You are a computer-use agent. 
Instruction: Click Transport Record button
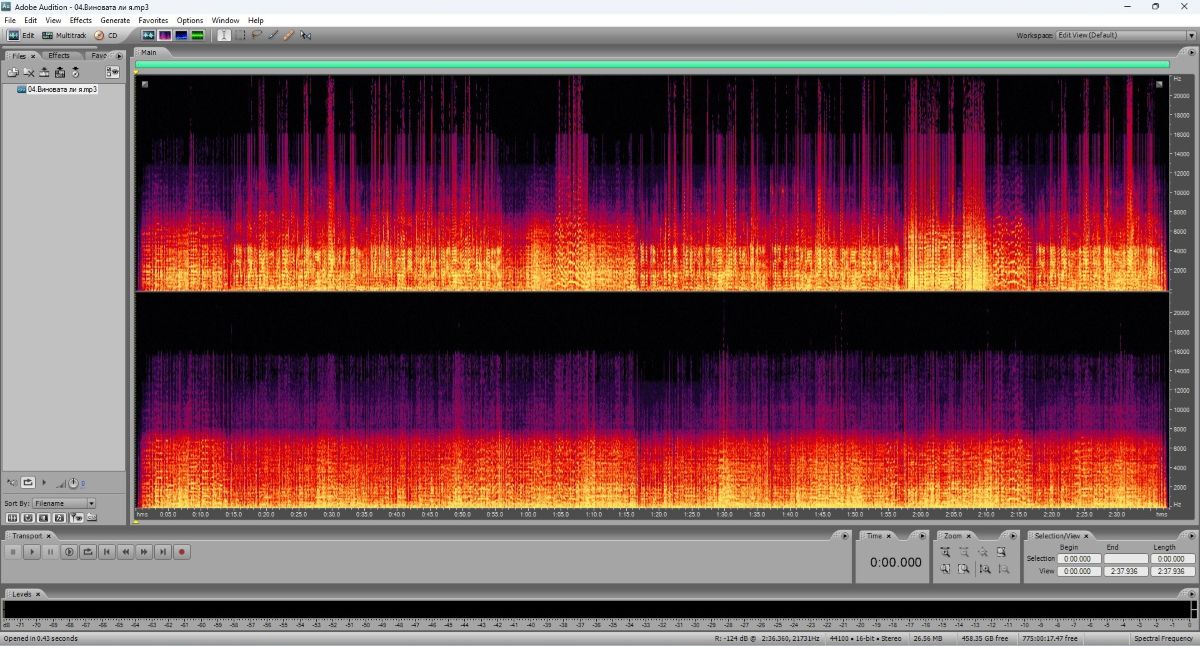[x=182, y=551]
